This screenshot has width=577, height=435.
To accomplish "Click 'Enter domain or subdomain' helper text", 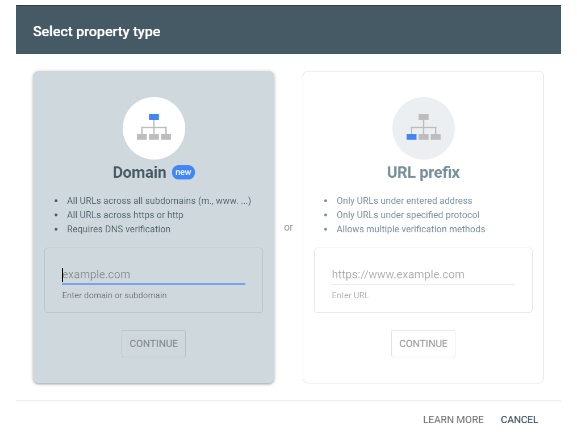I will [114, 295].
